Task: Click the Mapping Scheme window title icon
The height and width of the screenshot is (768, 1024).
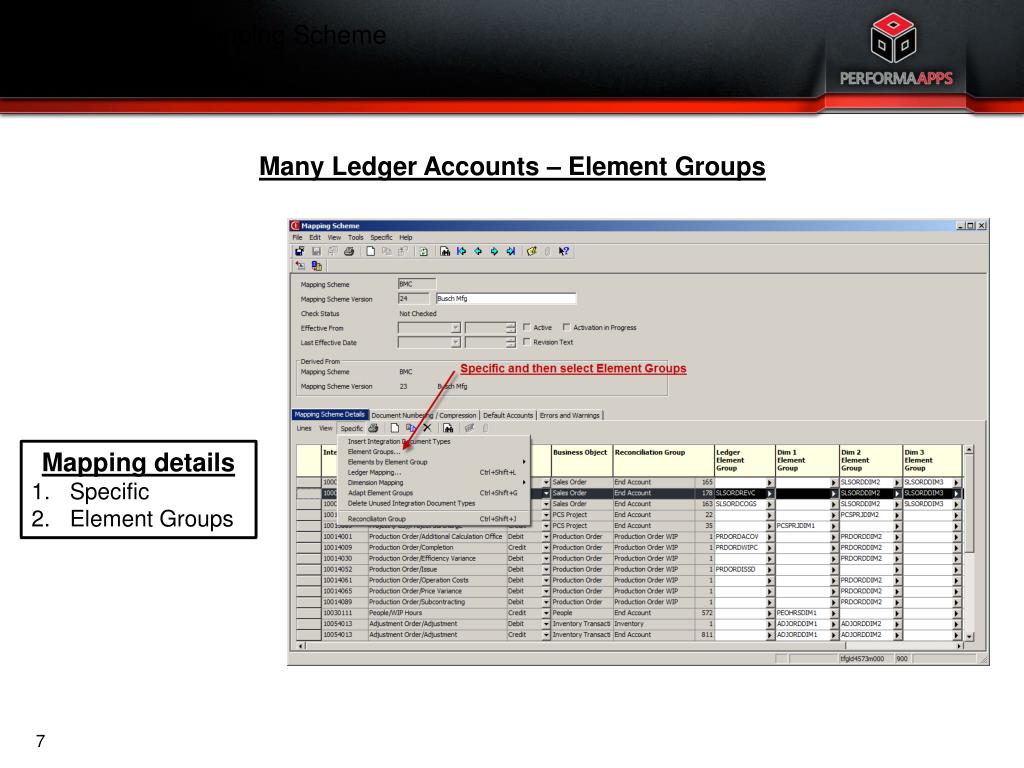Action: (295, 226)
